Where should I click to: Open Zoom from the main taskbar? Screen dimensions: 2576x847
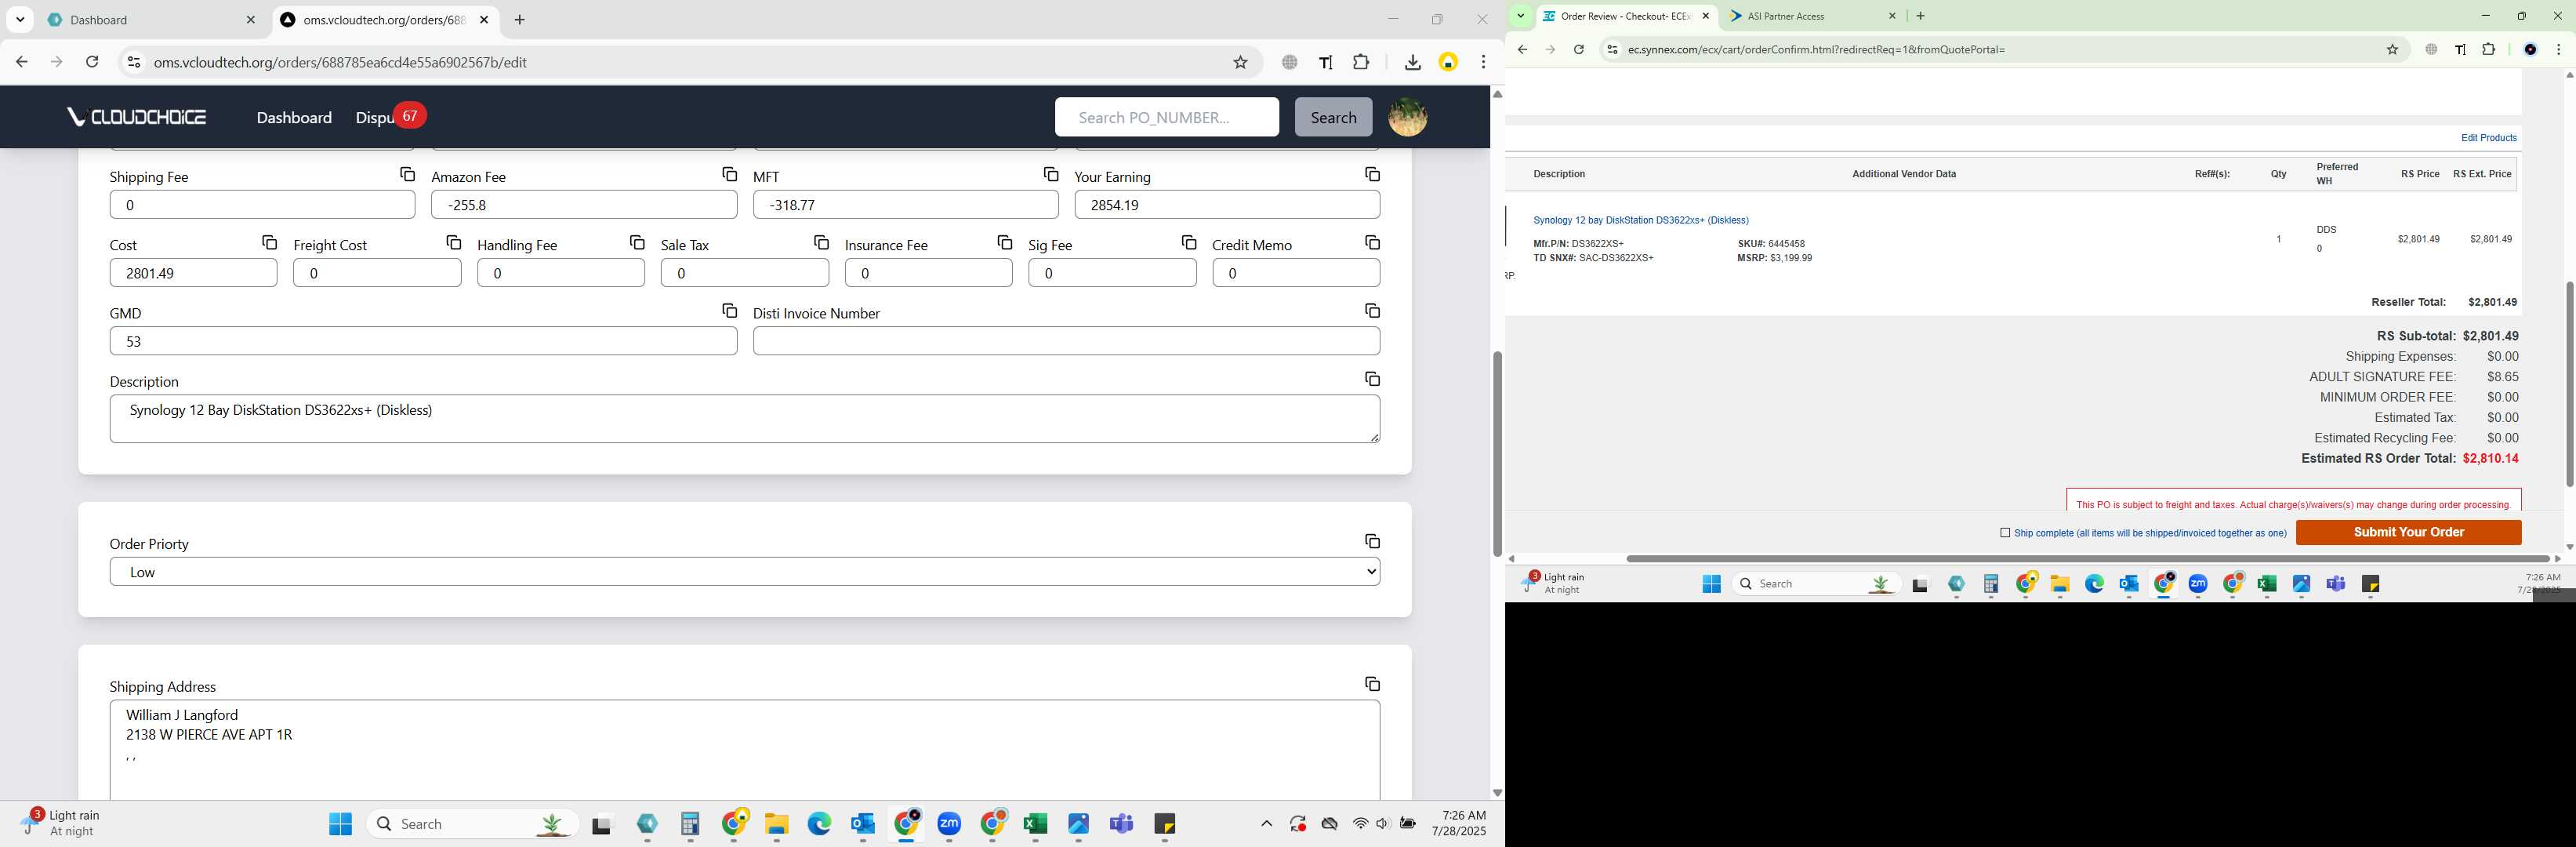pyautogui.click(x=949, y=824)
